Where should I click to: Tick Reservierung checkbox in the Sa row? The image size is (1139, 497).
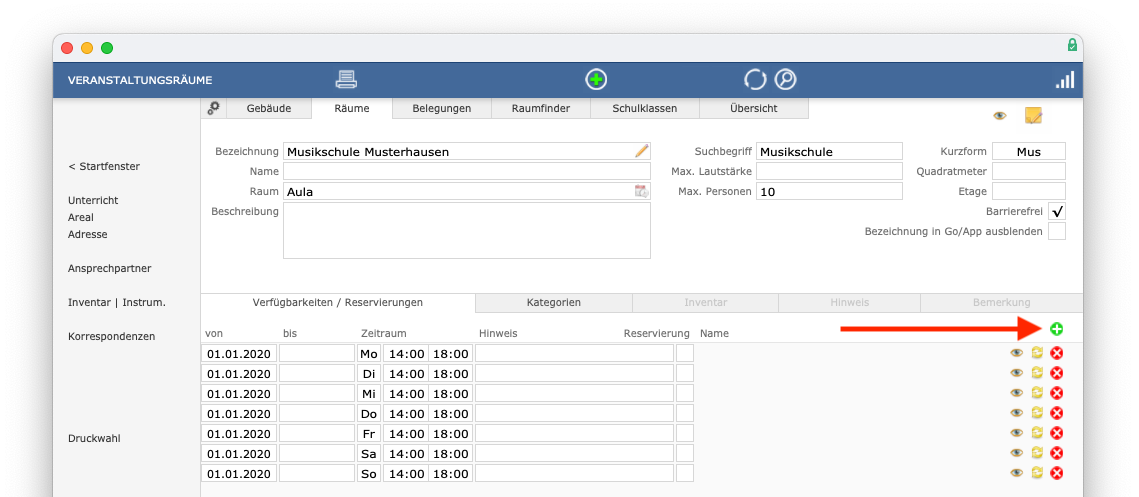[x=685, y=453]
